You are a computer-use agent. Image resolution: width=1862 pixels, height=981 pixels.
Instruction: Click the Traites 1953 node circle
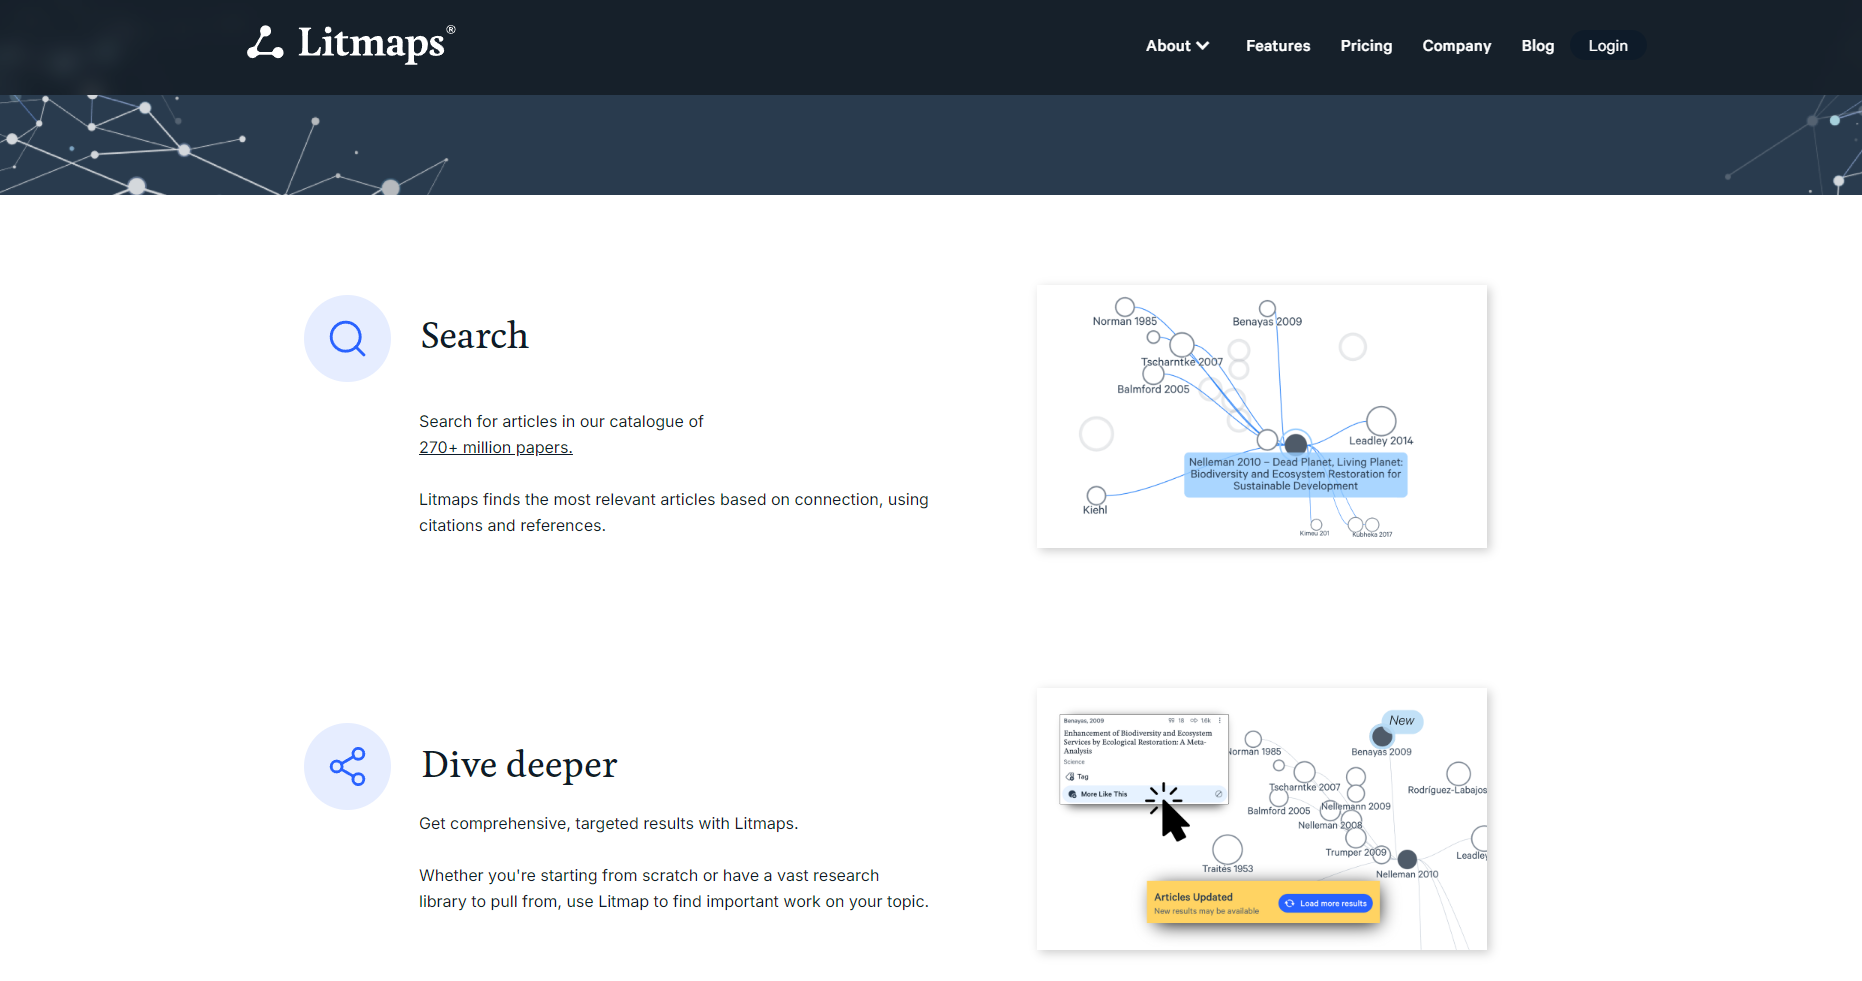coord(1227,849)
